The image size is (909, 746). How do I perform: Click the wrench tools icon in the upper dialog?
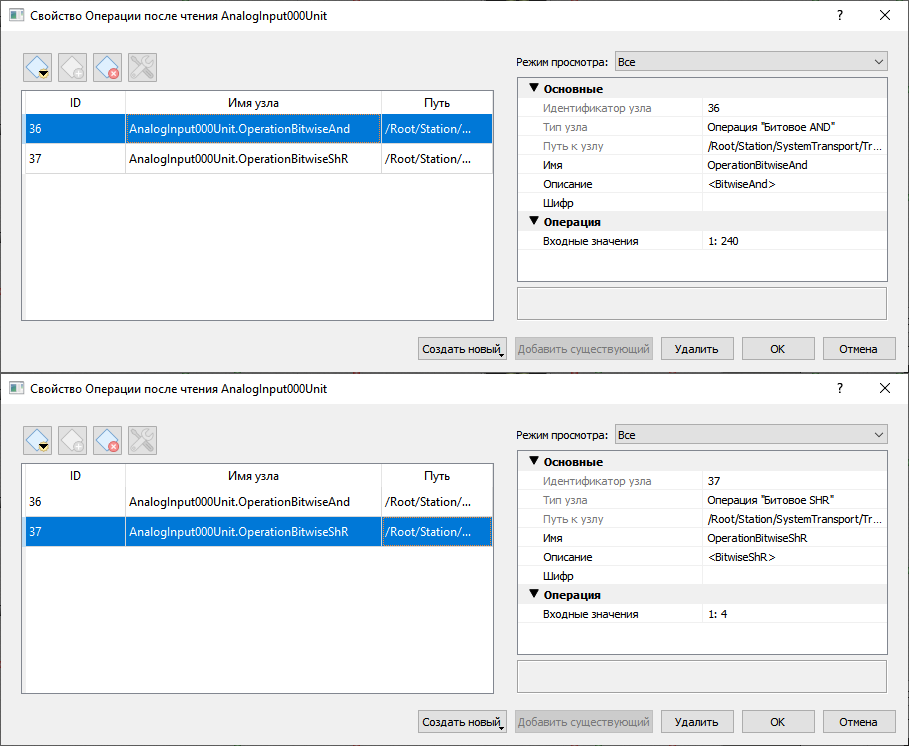pyautogui.click(x=142, y=67)
